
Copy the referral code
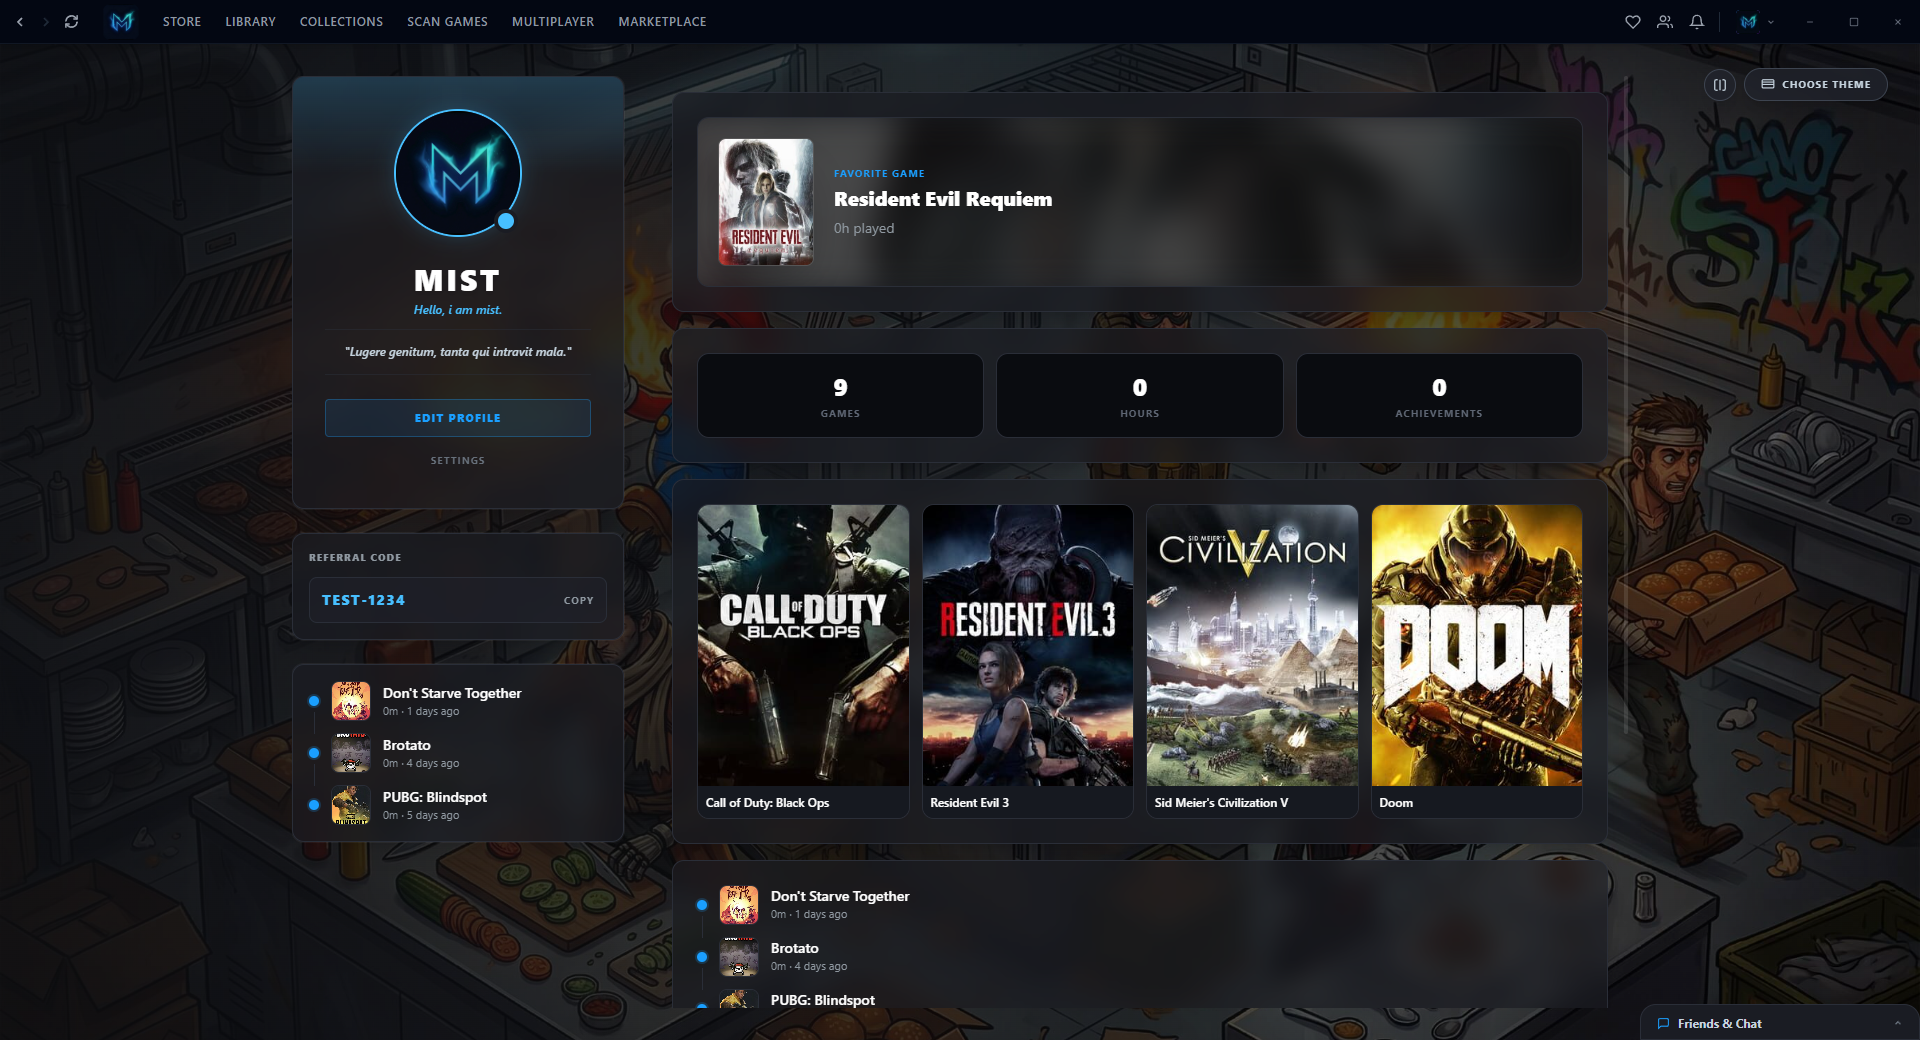point(578,600)
